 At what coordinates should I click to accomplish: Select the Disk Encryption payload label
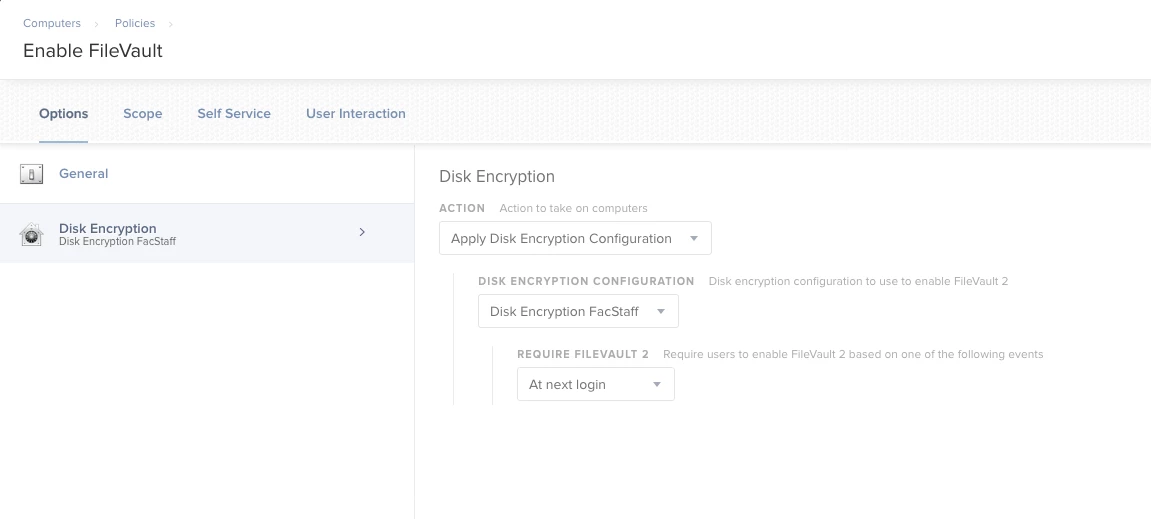click(x=107, y=228)
